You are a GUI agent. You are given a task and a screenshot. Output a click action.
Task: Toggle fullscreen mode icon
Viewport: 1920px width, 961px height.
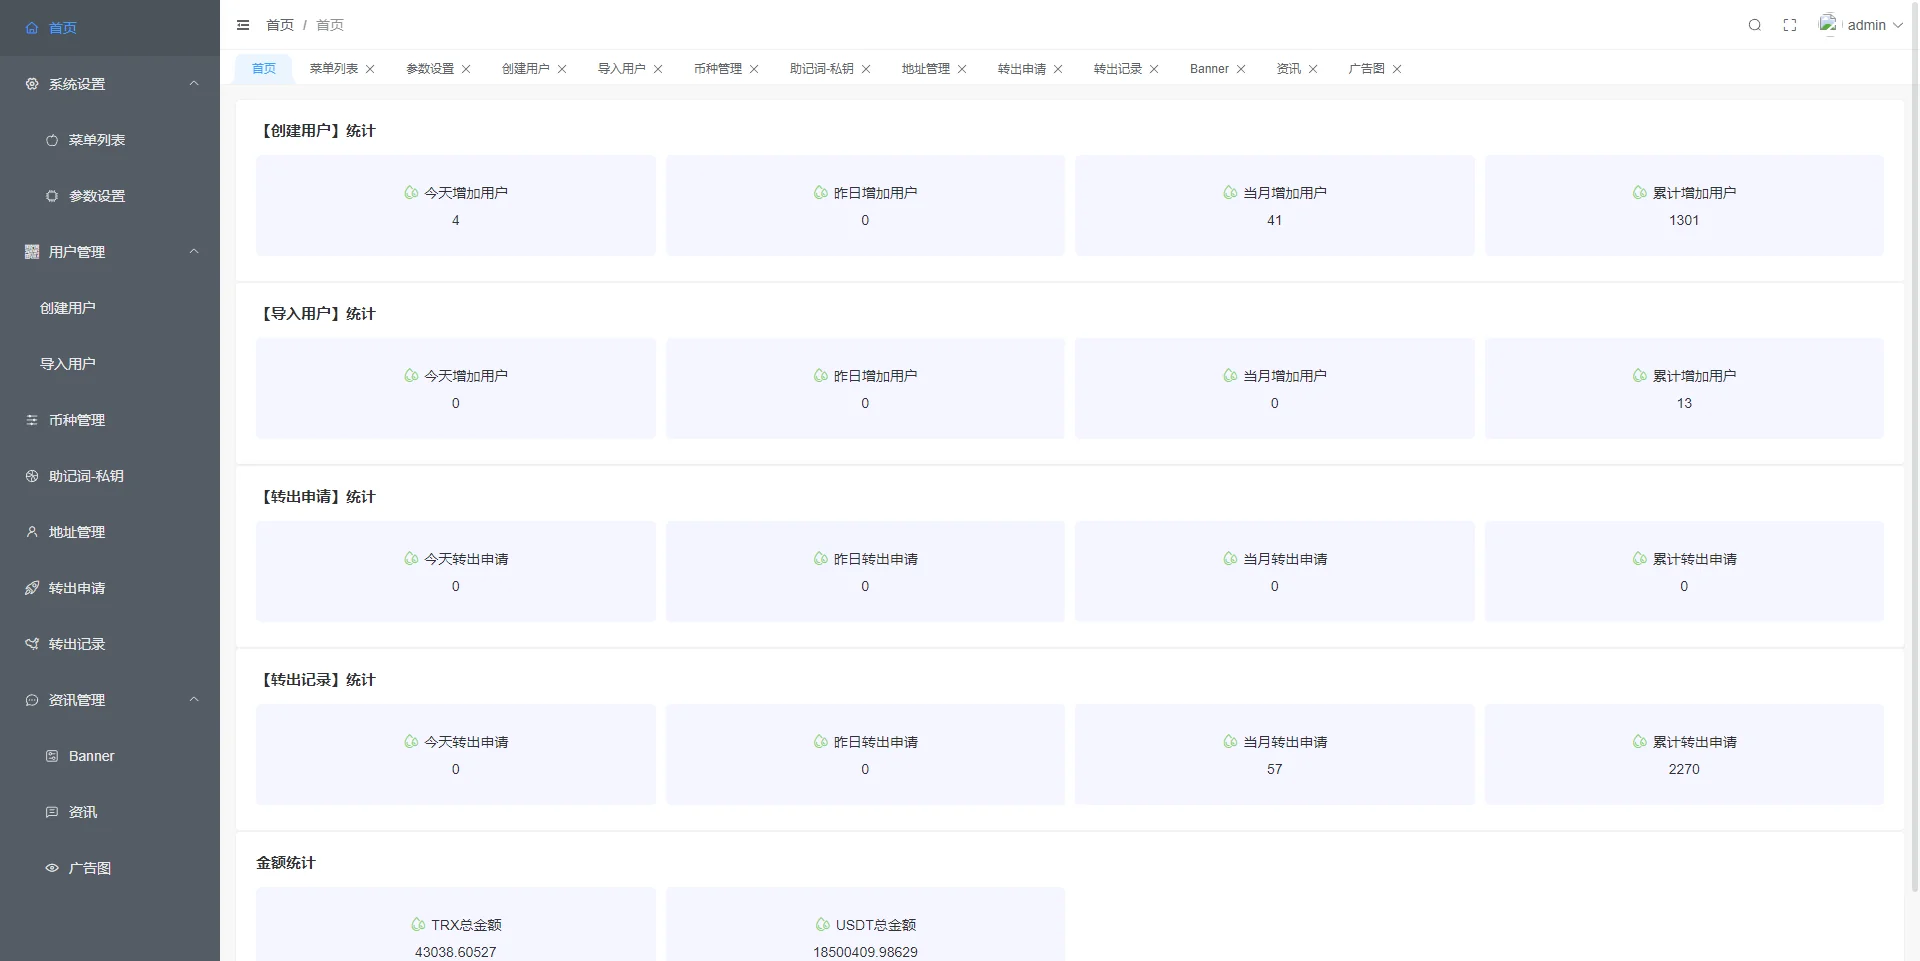(1790, 25)
